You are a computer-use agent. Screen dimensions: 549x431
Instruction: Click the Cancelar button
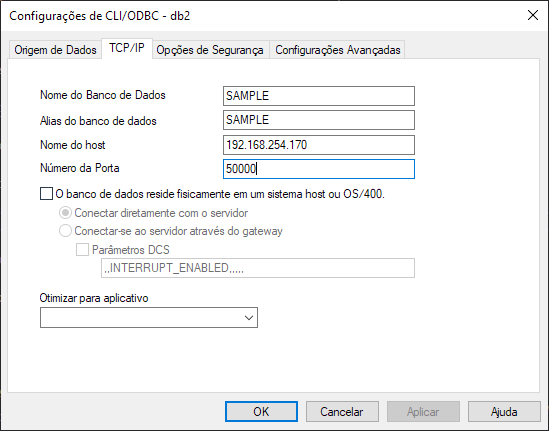coord(342,412)
